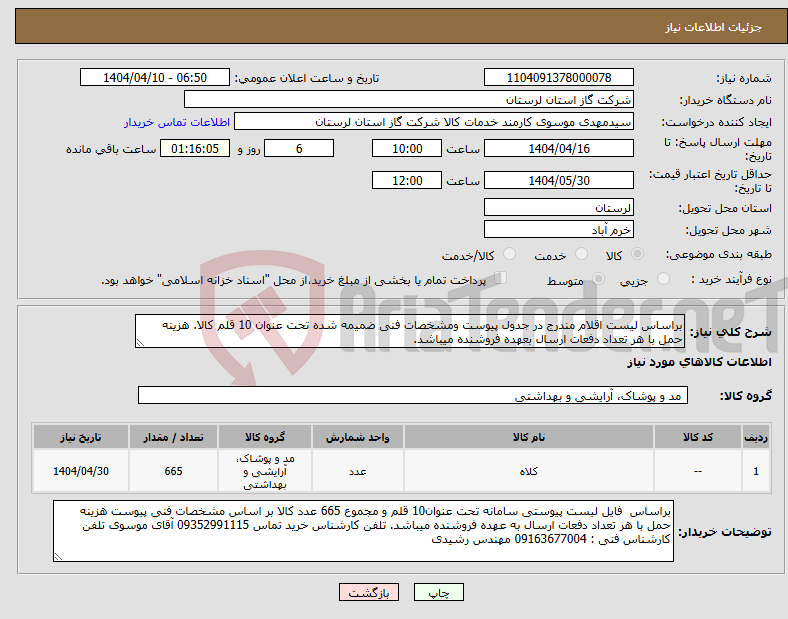This screenshot has height=619, width=788.
Task: Click the quantity cell 665
Action: click(173, 471)
